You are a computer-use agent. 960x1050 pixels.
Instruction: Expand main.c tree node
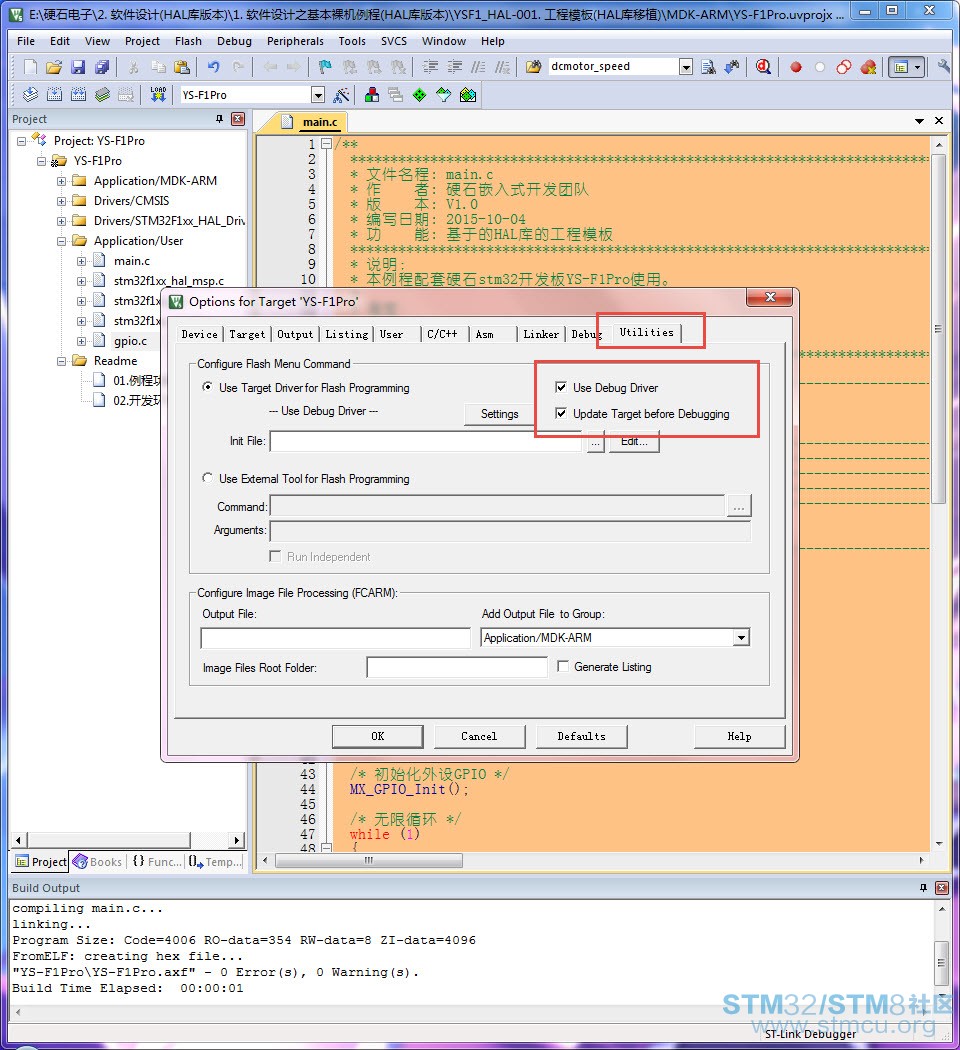click(x=82, y=261)
